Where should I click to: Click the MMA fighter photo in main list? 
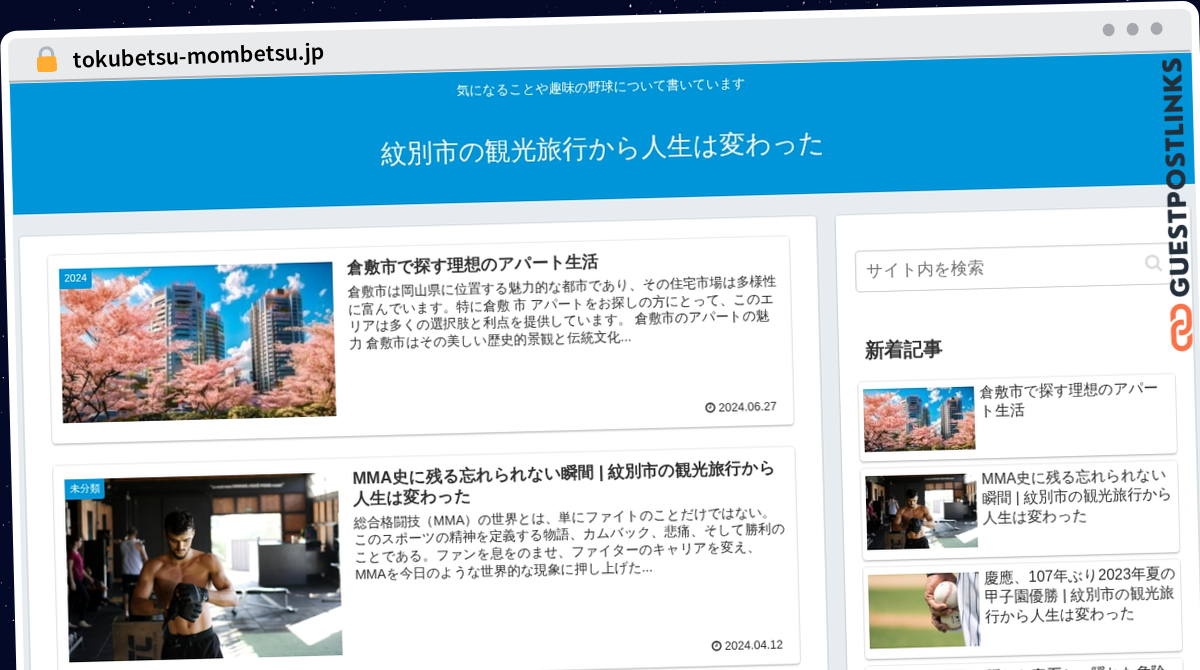(x=204, y=567)
